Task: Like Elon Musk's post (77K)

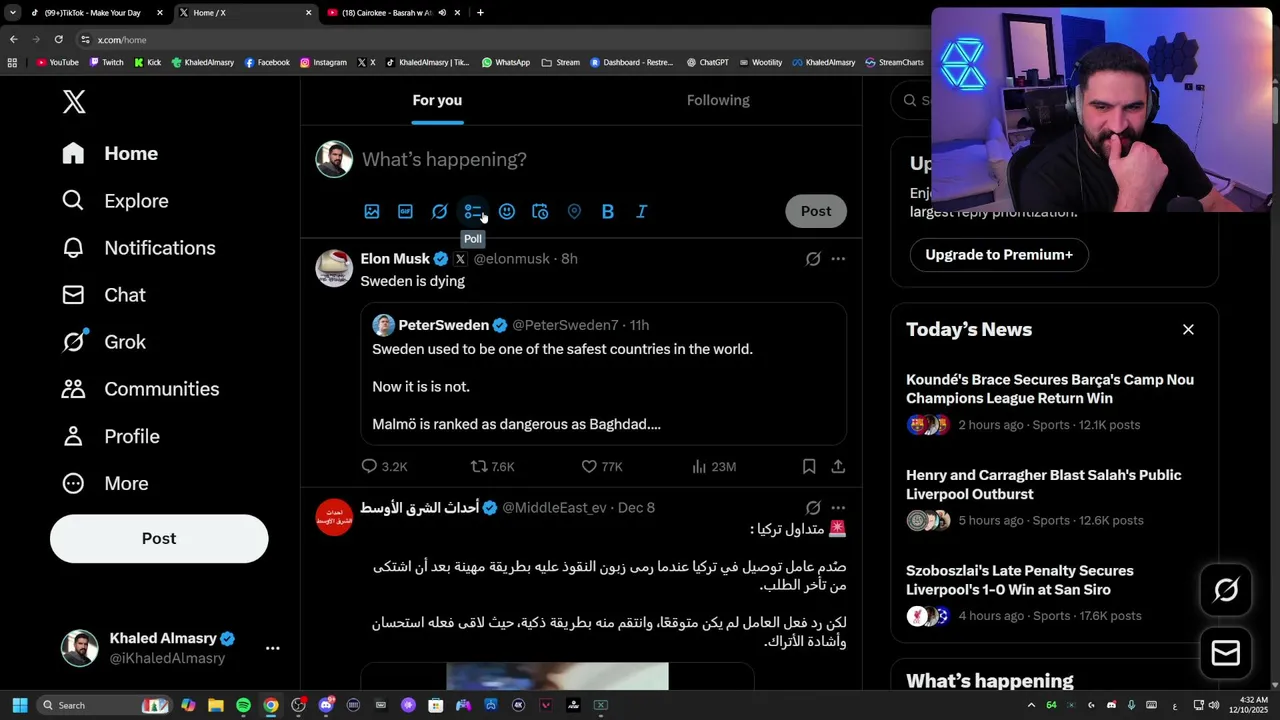Action: click(x=602, y=466)
